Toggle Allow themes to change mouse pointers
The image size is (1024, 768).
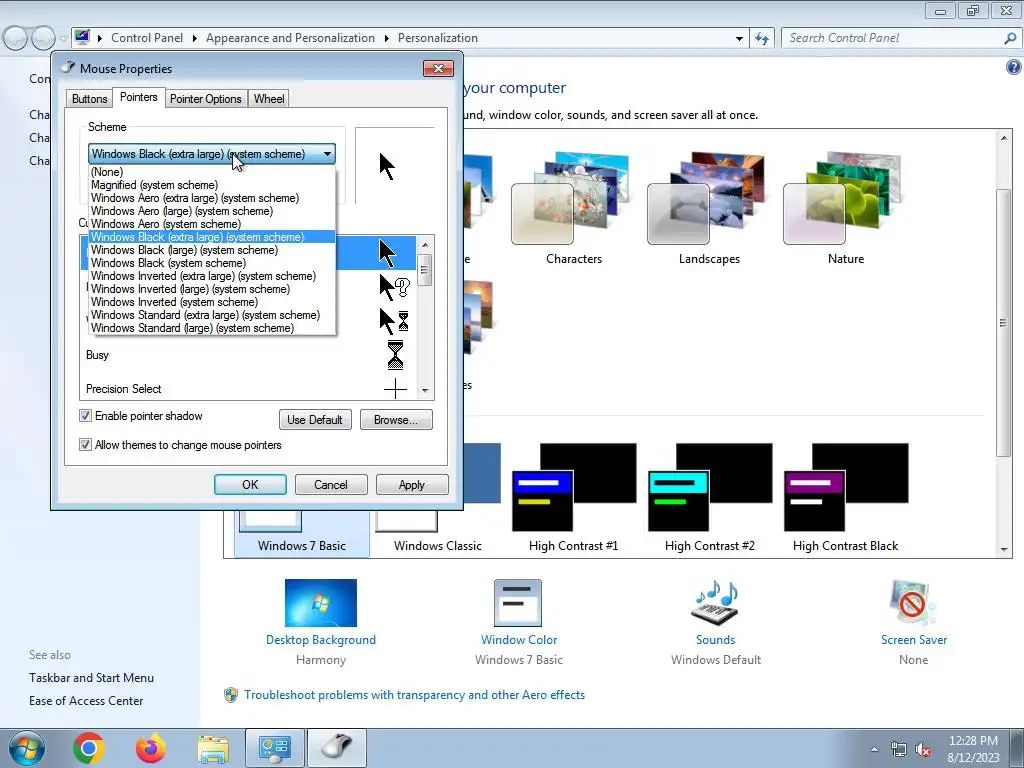[x=85, y=445]
